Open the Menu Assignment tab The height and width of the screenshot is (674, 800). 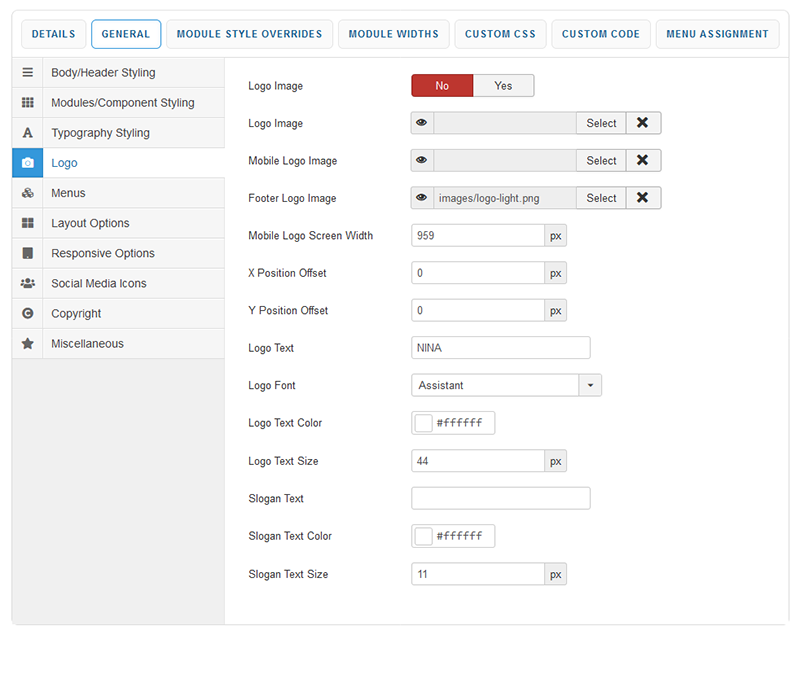pos(718,34)
